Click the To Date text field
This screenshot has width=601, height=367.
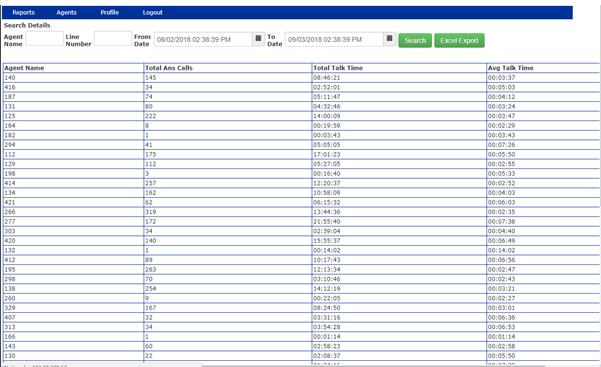[x=334, y=39]
